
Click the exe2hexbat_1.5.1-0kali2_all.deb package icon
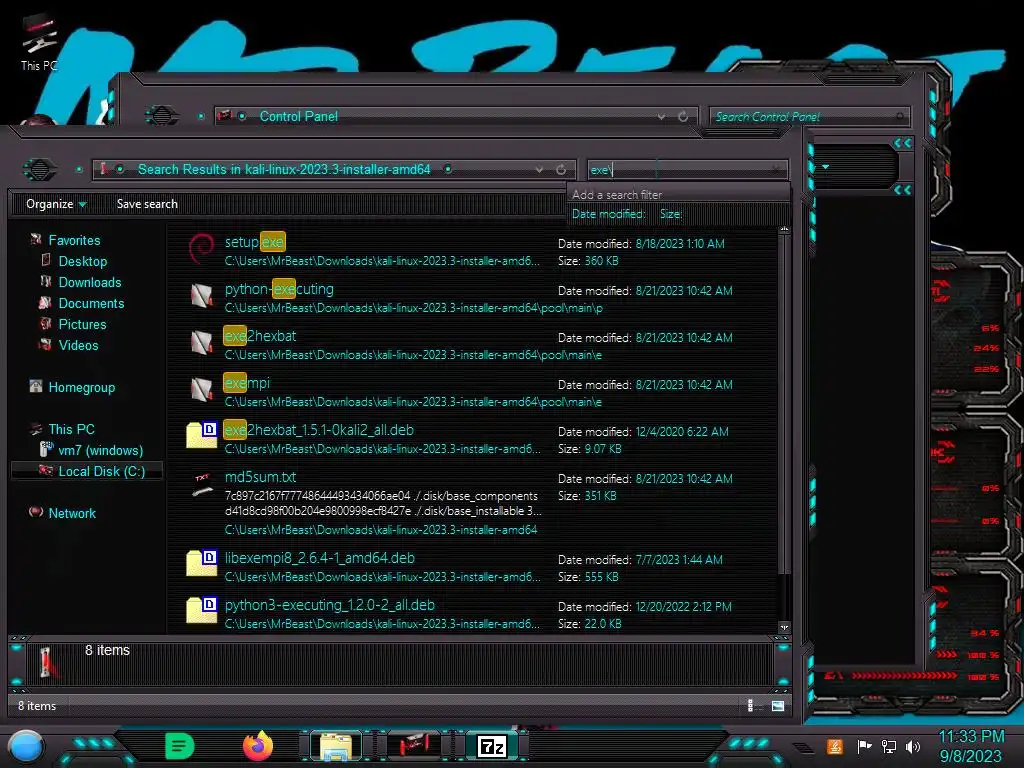[x=201, y=435]
